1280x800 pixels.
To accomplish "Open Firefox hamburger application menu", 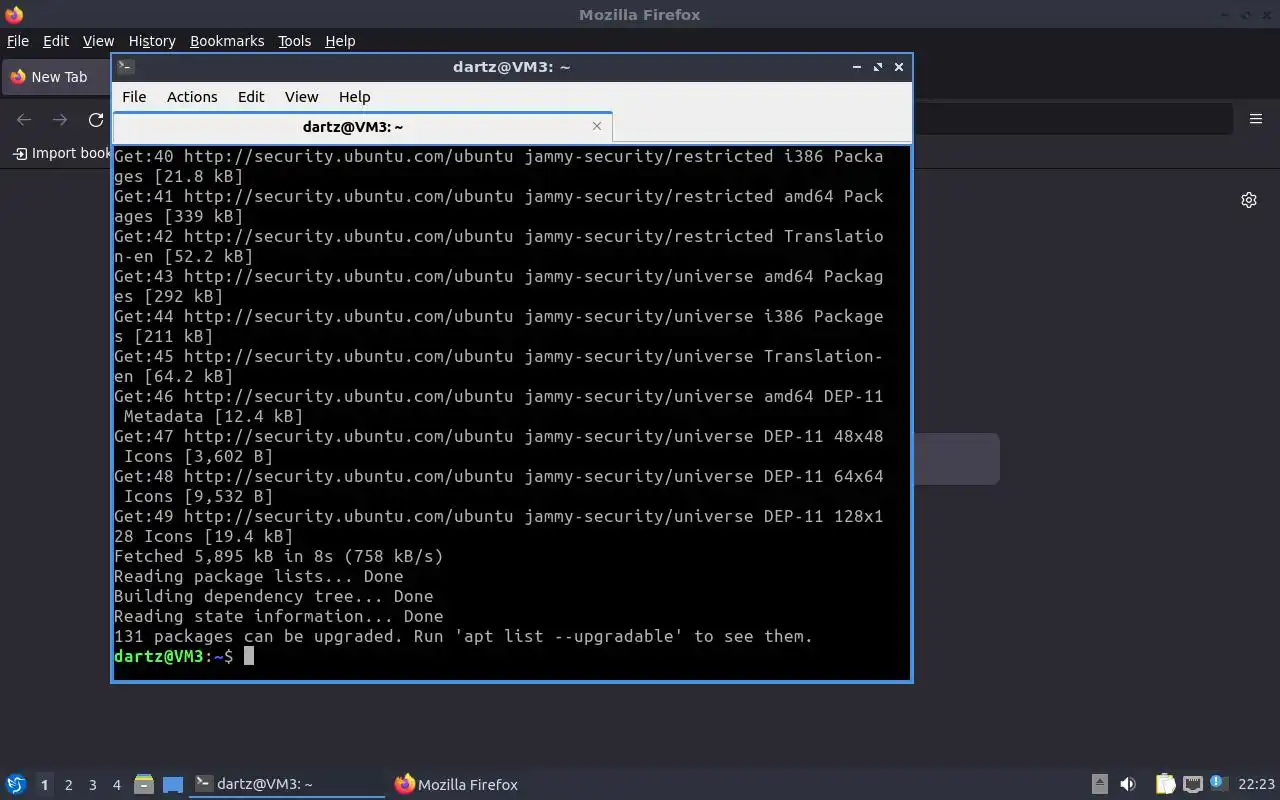I will (1256, 119).
